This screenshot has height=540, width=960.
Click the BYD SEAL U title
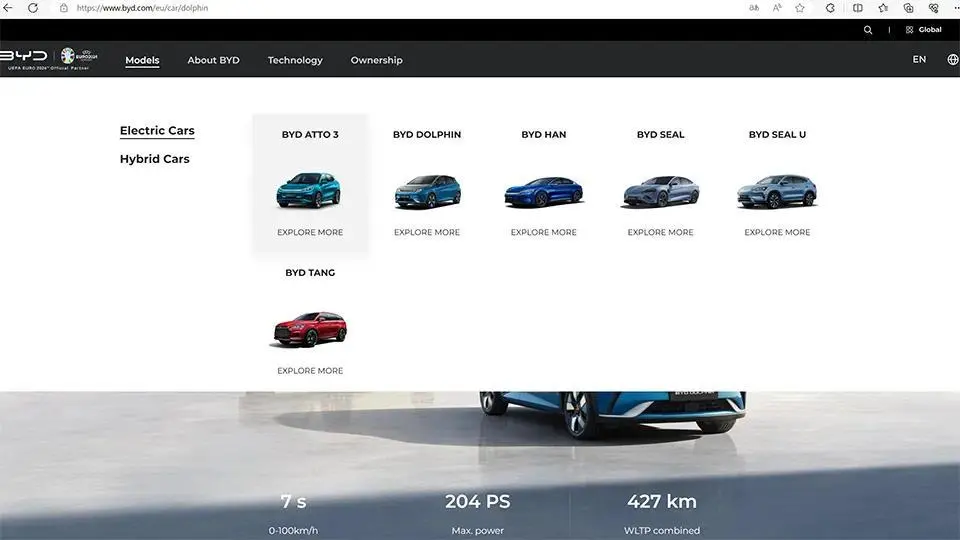(x=778, y=134)
